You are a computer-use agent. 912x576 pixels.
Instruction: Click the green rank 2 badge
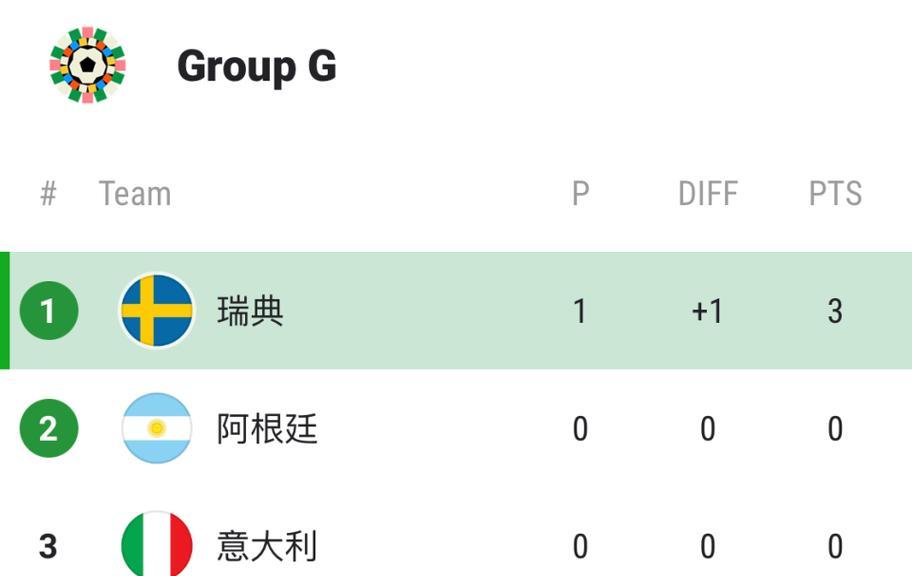point(49,428)
